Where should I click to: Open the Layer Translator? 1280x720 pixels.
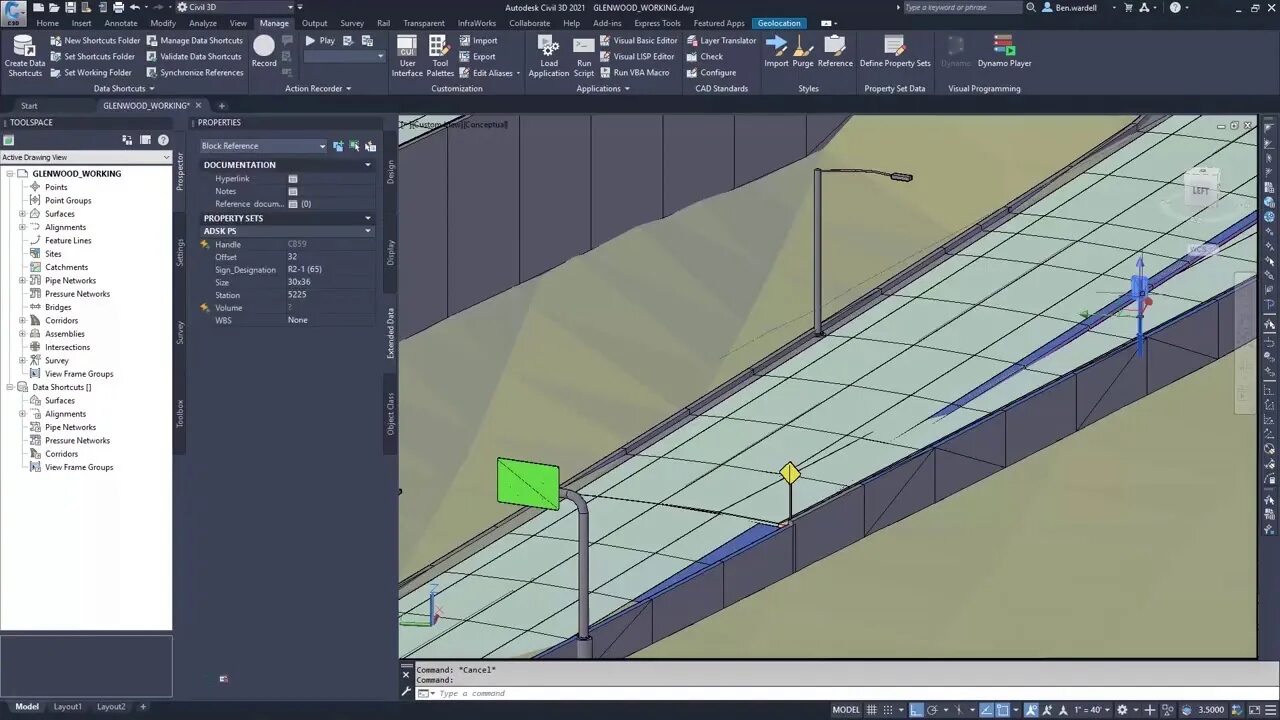[720, 41]
